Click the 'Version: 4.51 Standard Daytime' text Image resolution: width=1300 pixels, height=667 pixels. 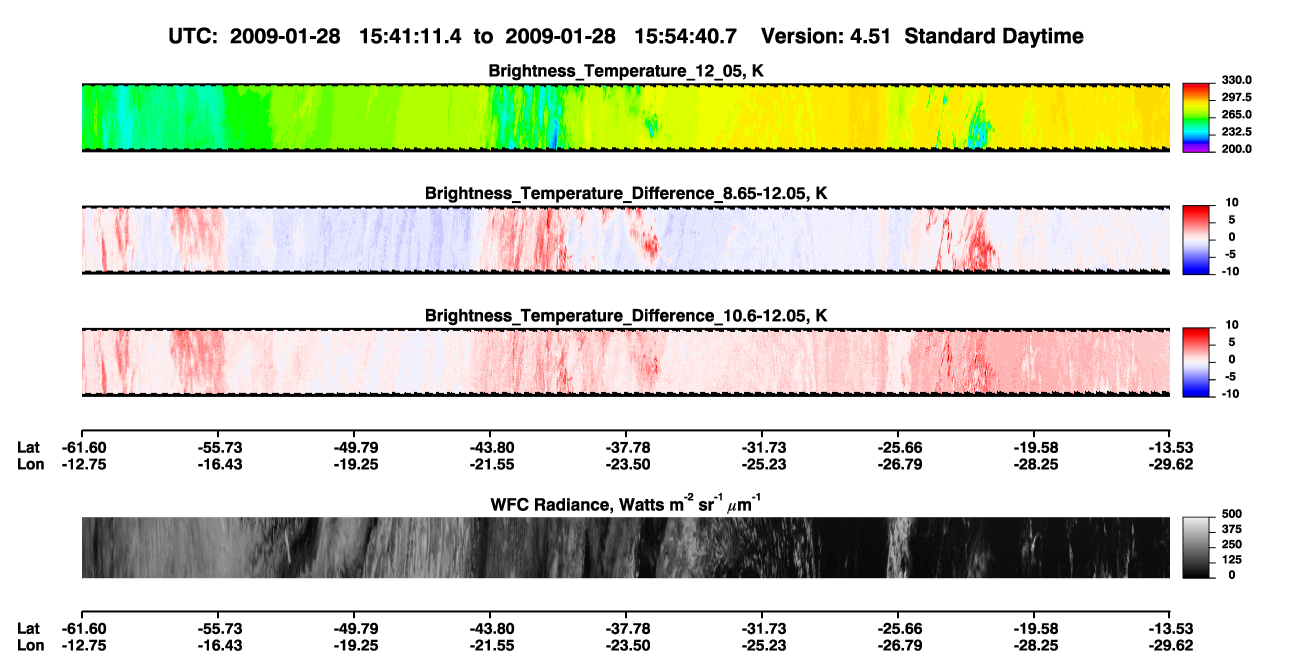(x=922, y=36)
